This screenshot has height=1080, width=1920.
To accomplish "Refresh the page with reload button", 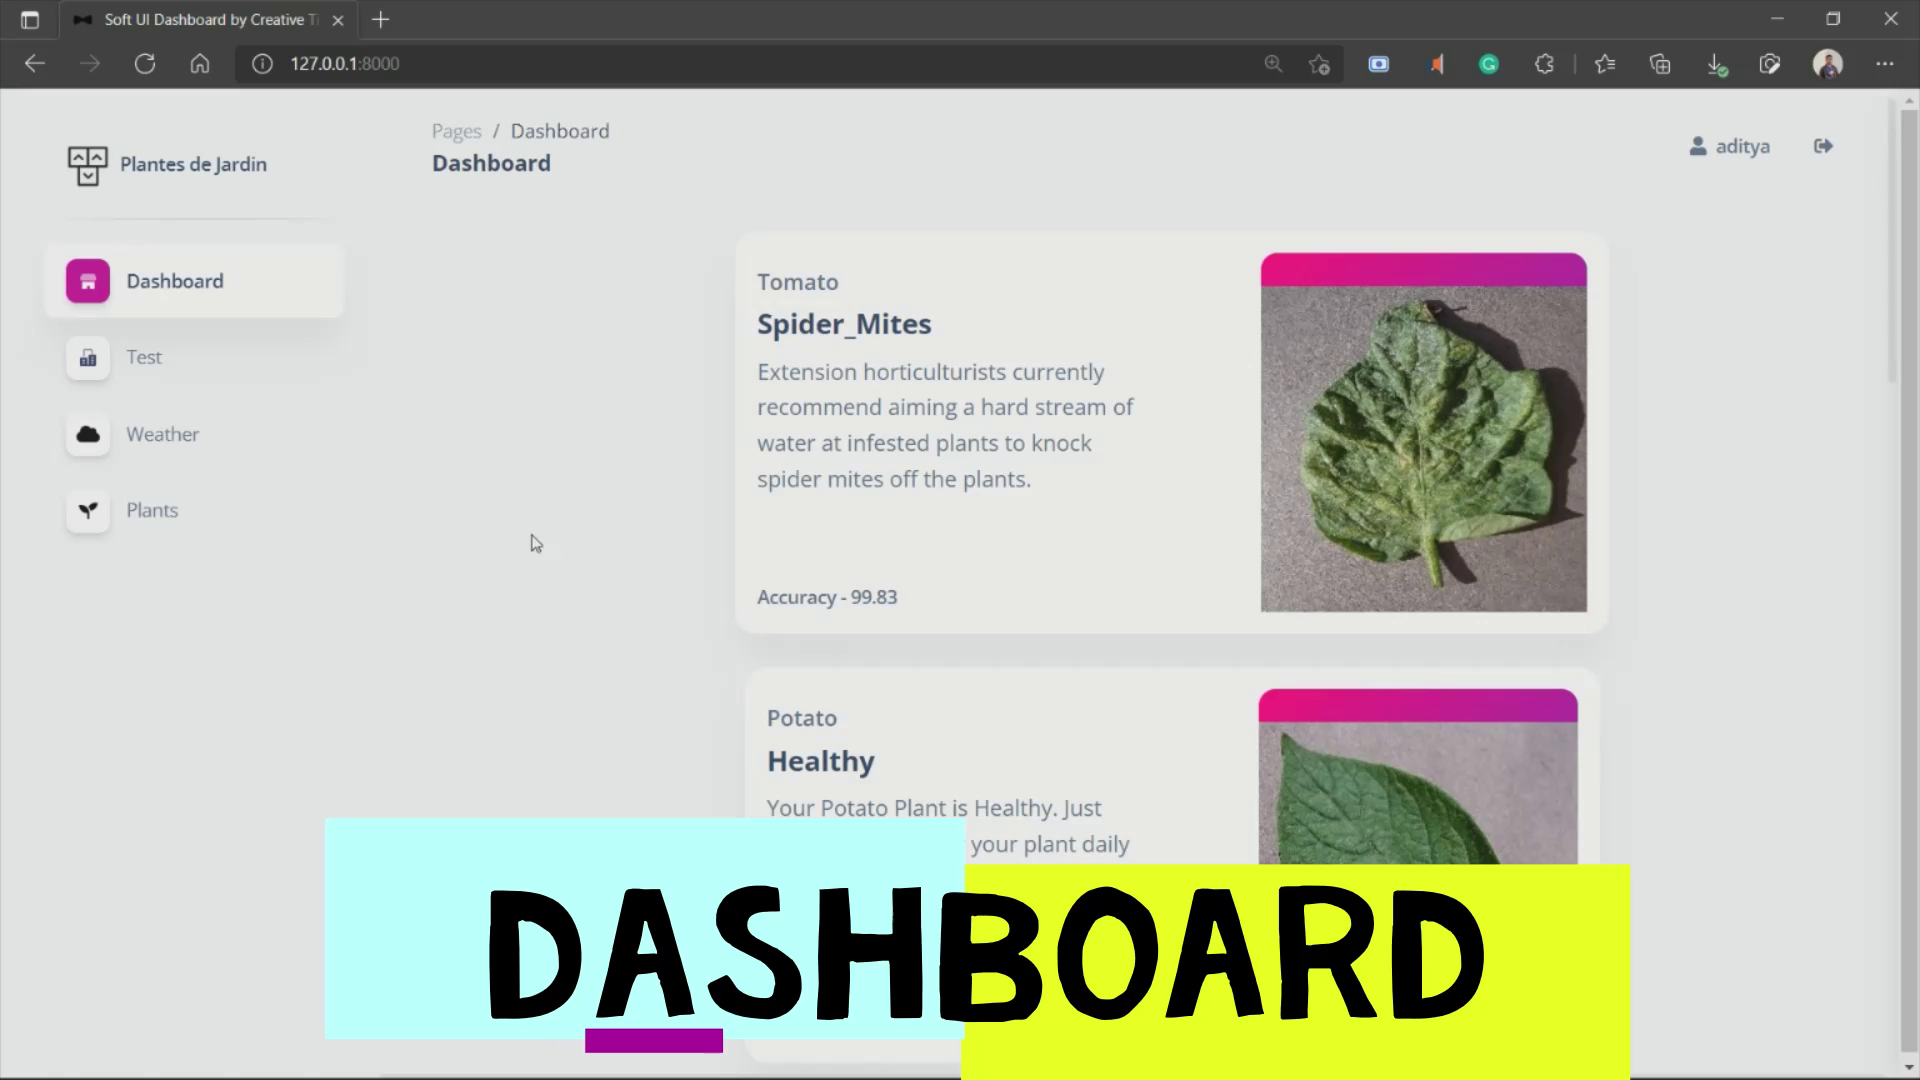I will click(x=145, y=64).
